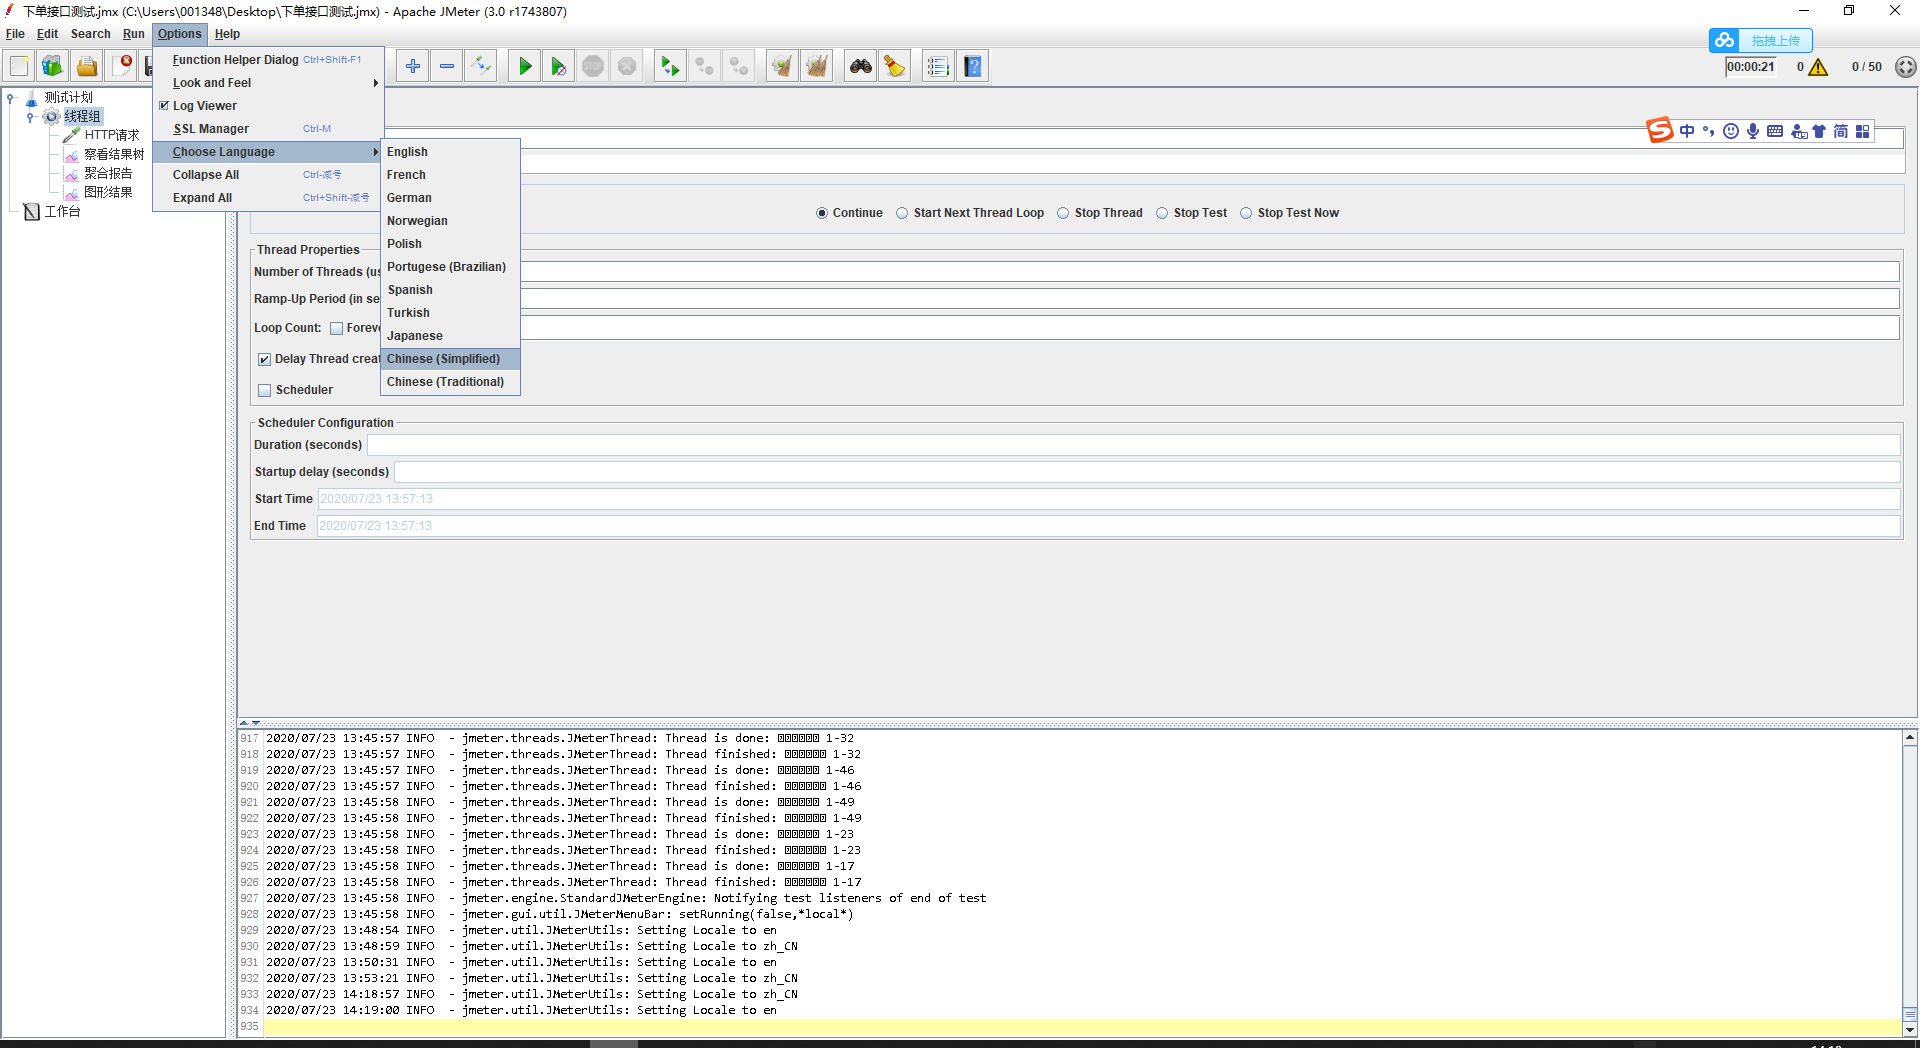Click the Duration (seconds) input field

pos(1133,445)
